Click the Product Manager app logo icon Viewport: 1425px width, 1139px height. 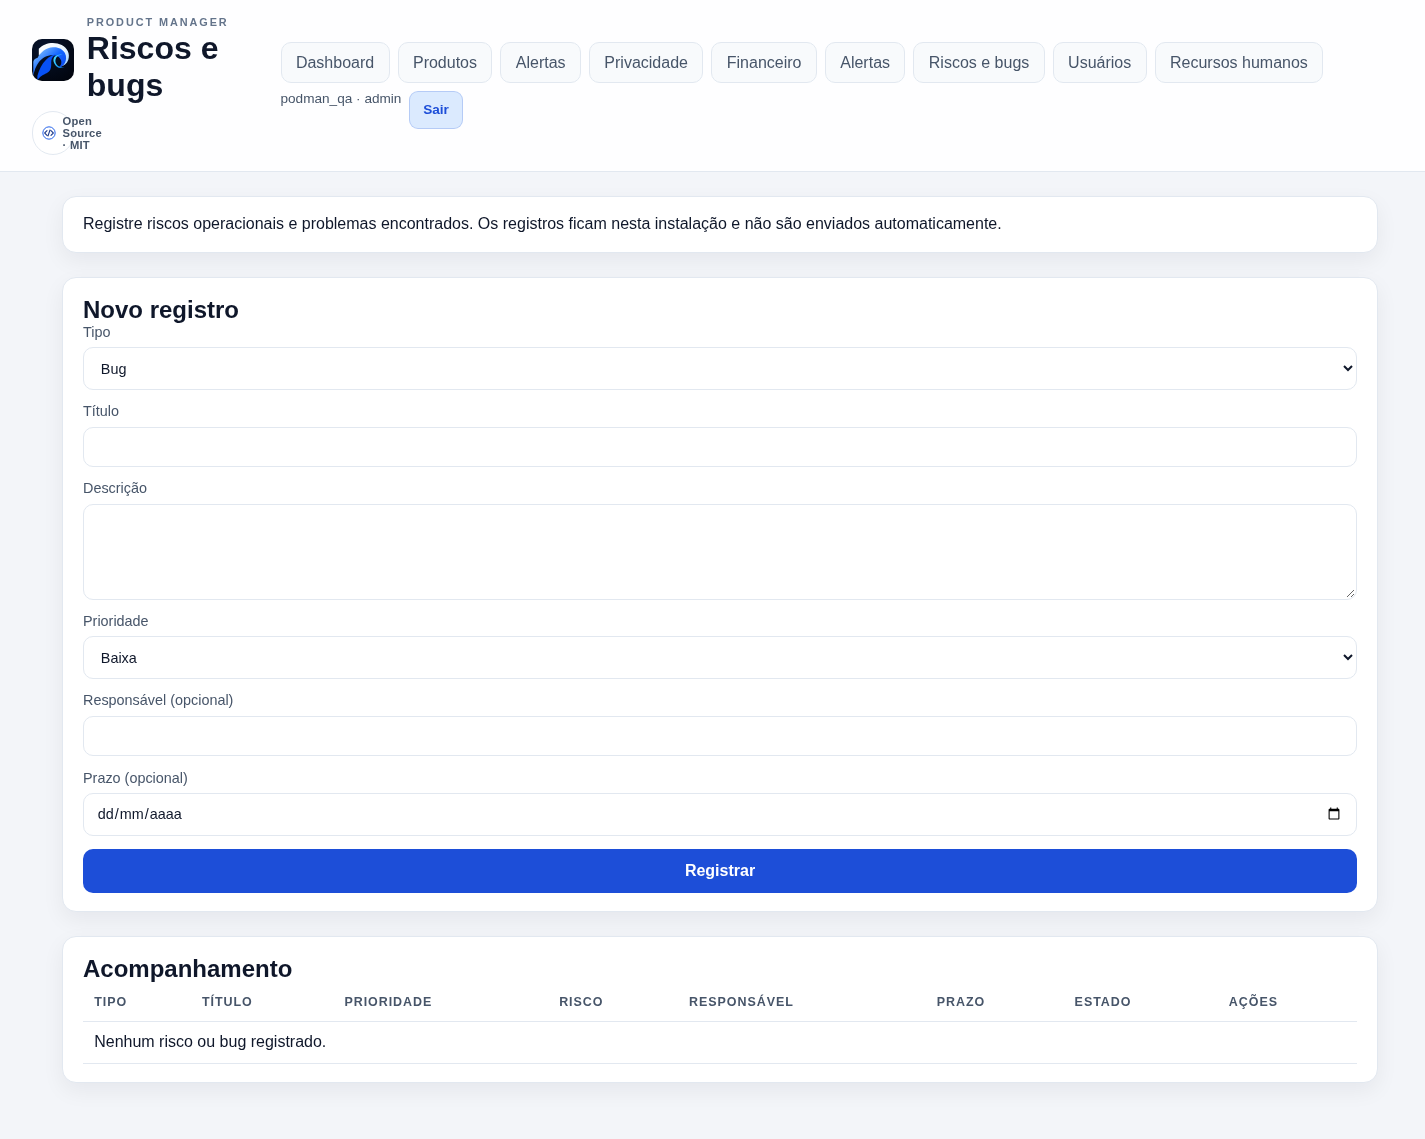click(53, 60)
